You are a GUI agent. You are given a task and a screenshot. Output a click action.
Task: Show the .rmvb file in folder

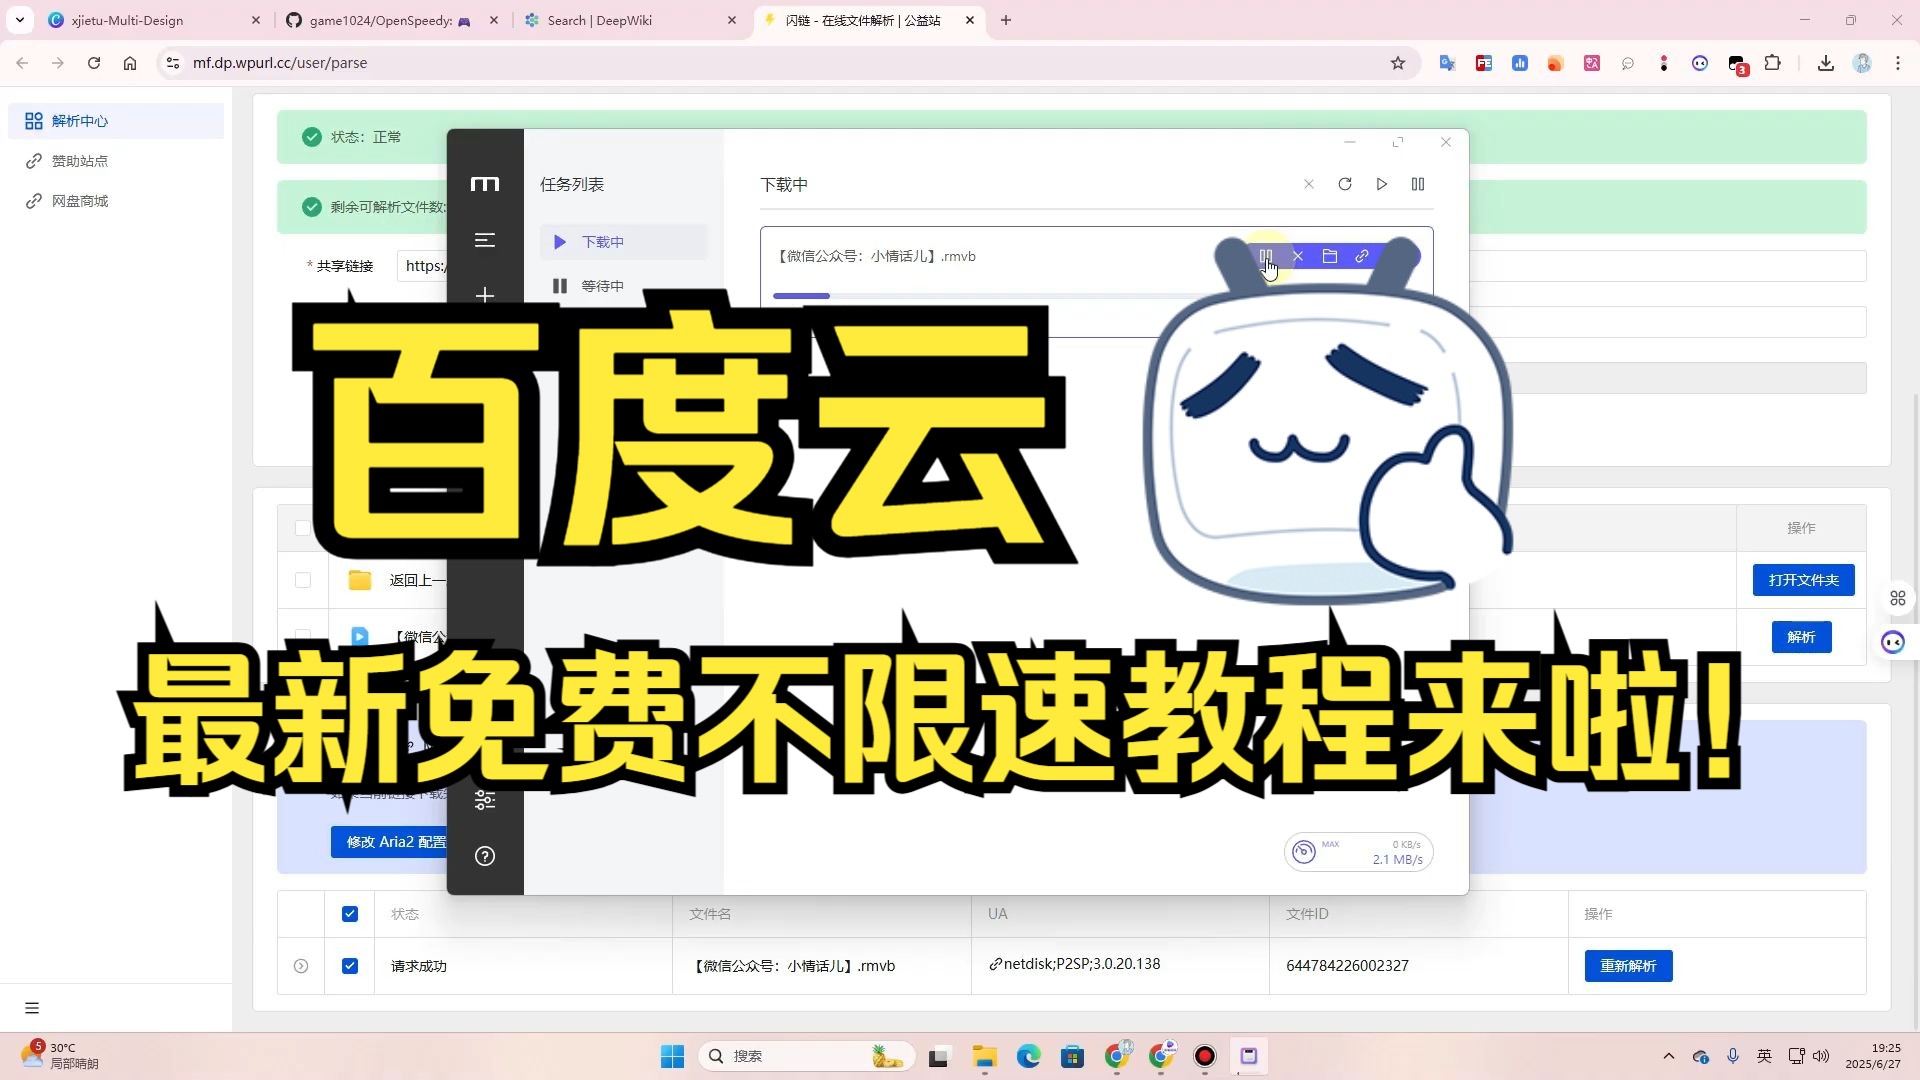tap(1330, 256)
